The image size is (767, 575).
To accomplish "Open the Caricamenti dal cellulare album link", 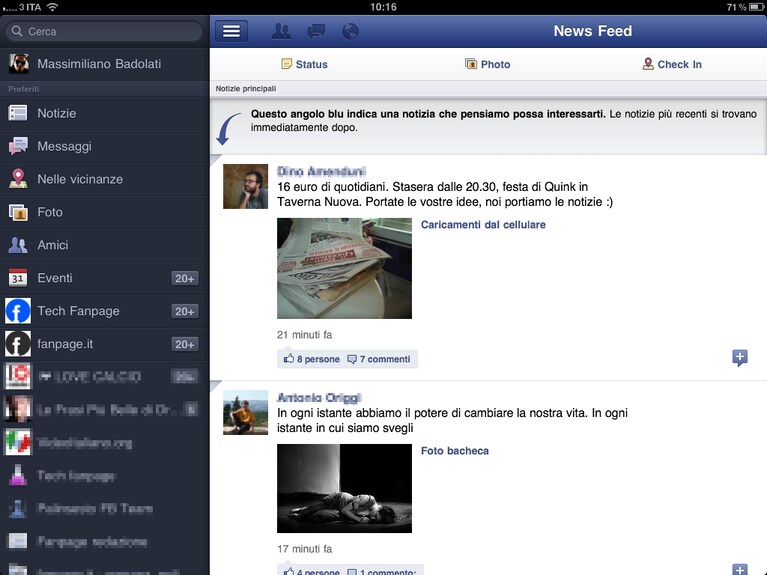I will pyautogui.click(x=483, y=225).
